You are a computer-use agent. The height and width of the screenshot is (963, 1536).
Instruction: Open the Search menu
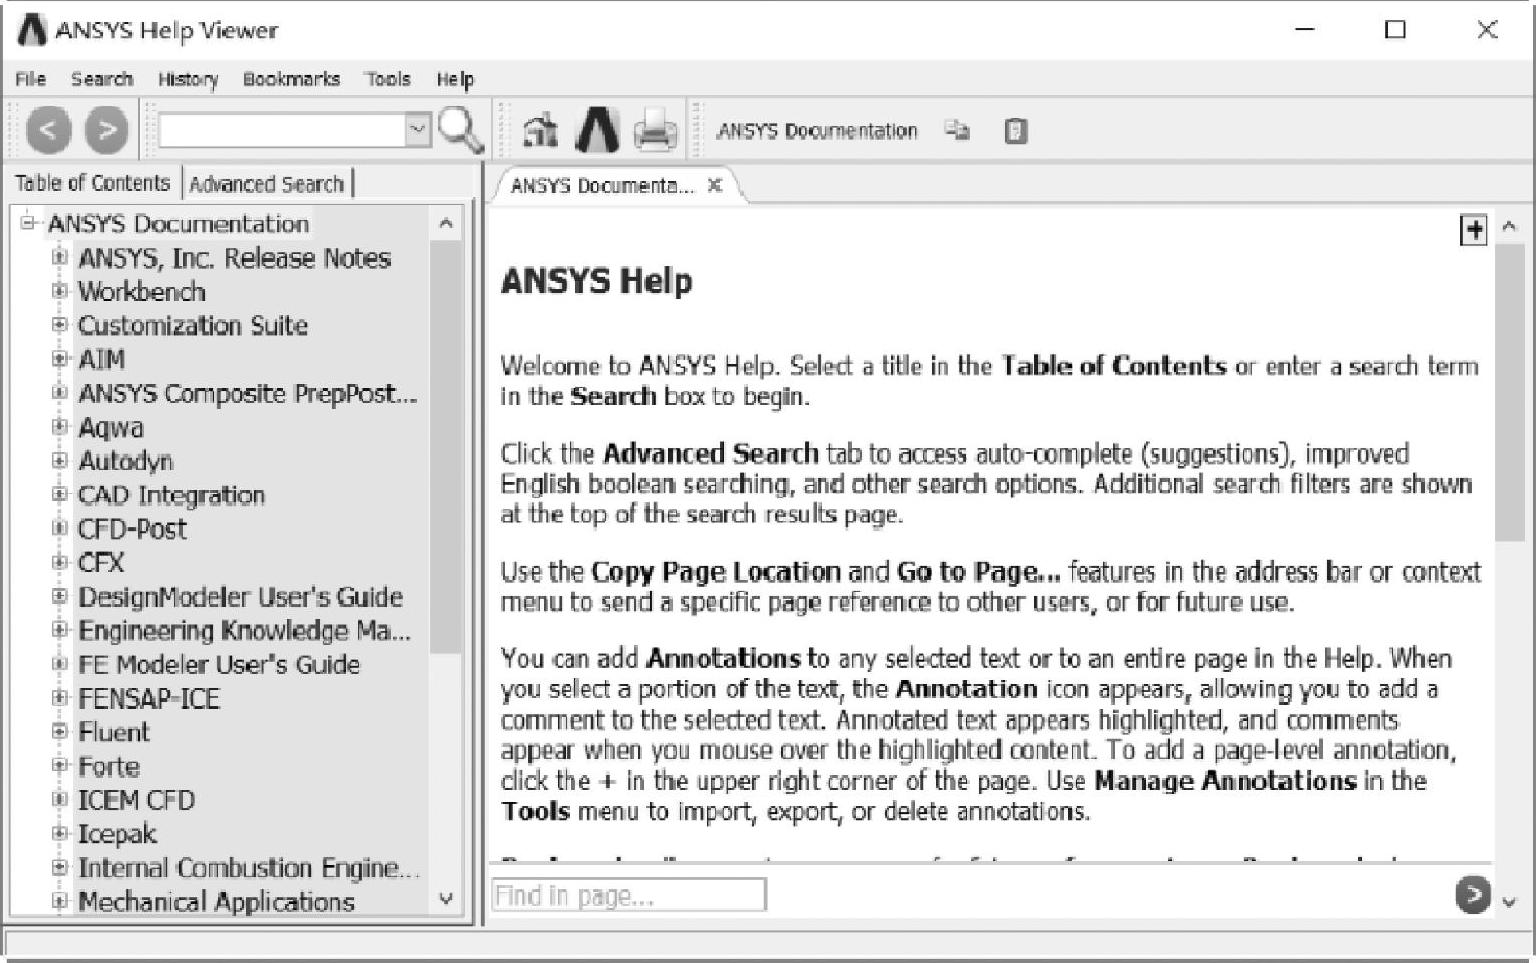(x=101, y=79)
